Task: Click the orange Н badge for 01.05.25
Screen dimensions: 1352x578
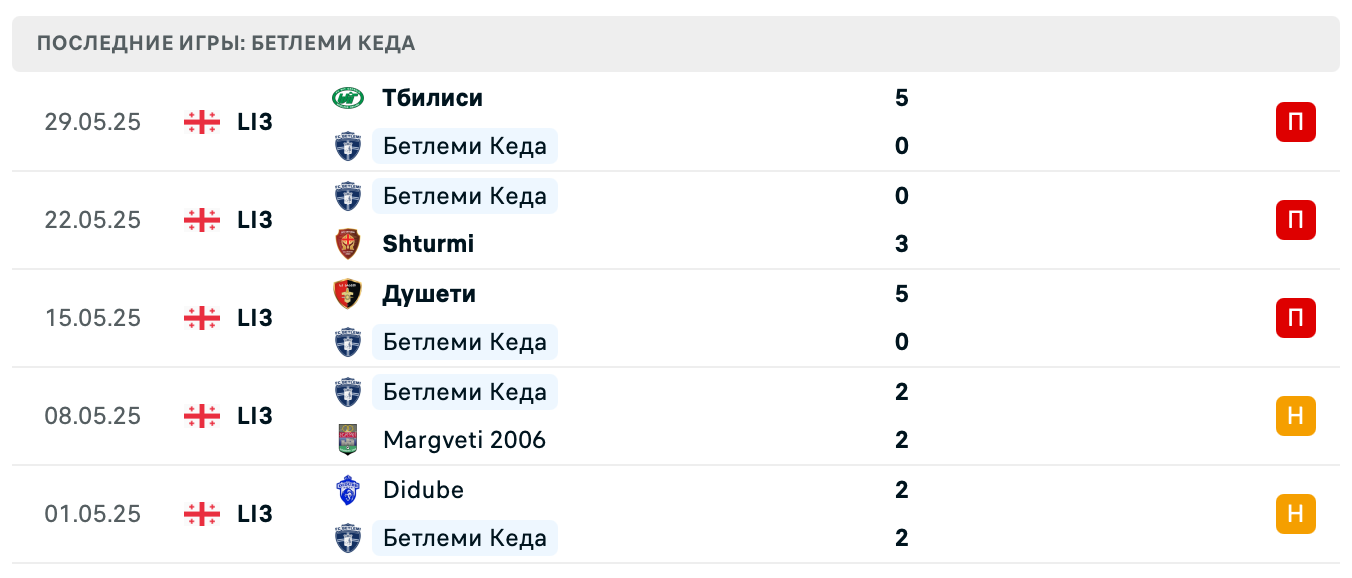Action: pos(1295,514)
